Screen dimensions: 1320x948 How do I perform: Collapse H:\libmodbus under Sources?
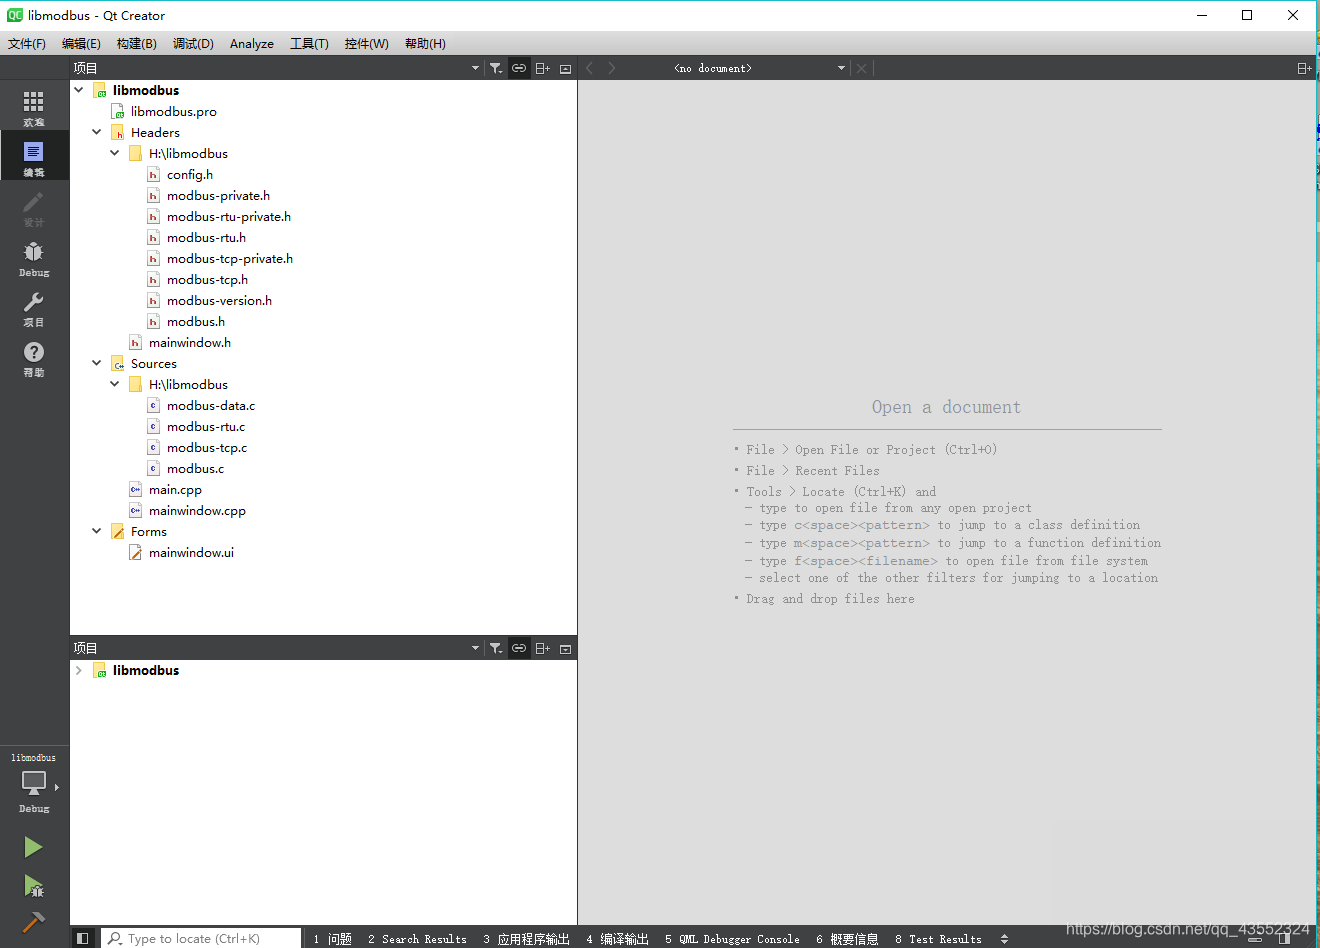tap(115, 384)
